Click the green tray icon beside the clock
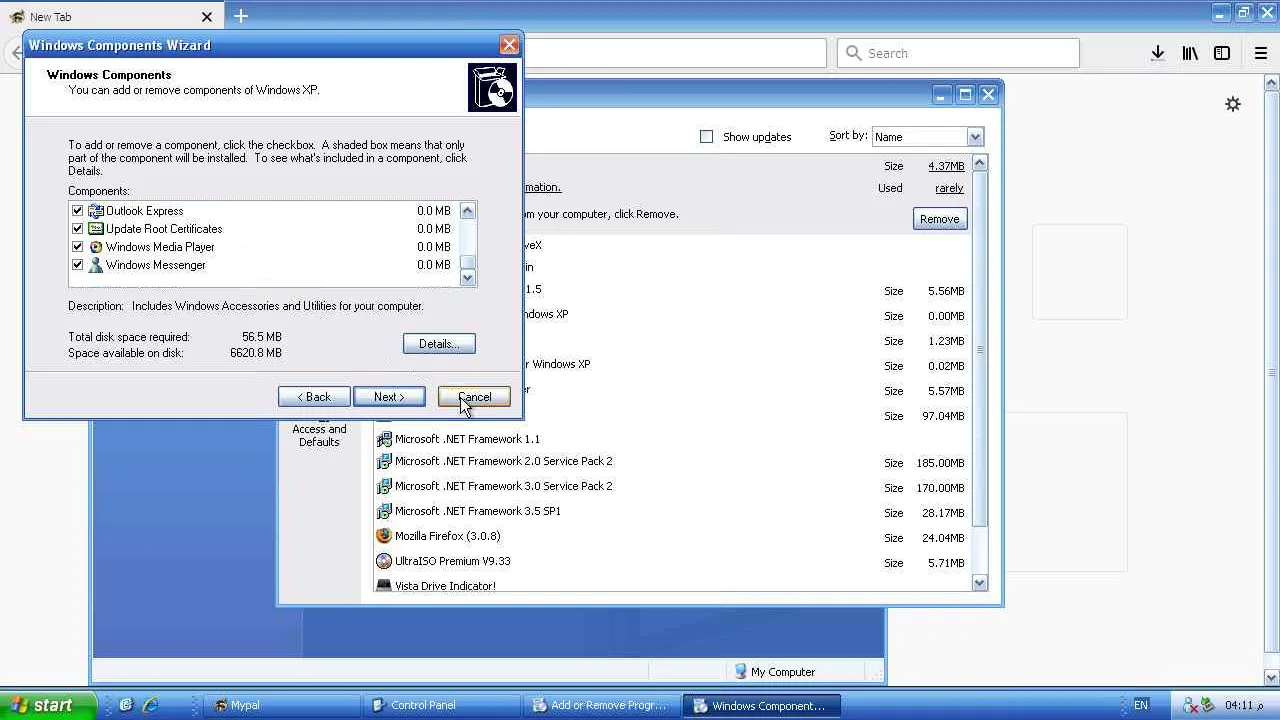 (x=1207, y=705)
